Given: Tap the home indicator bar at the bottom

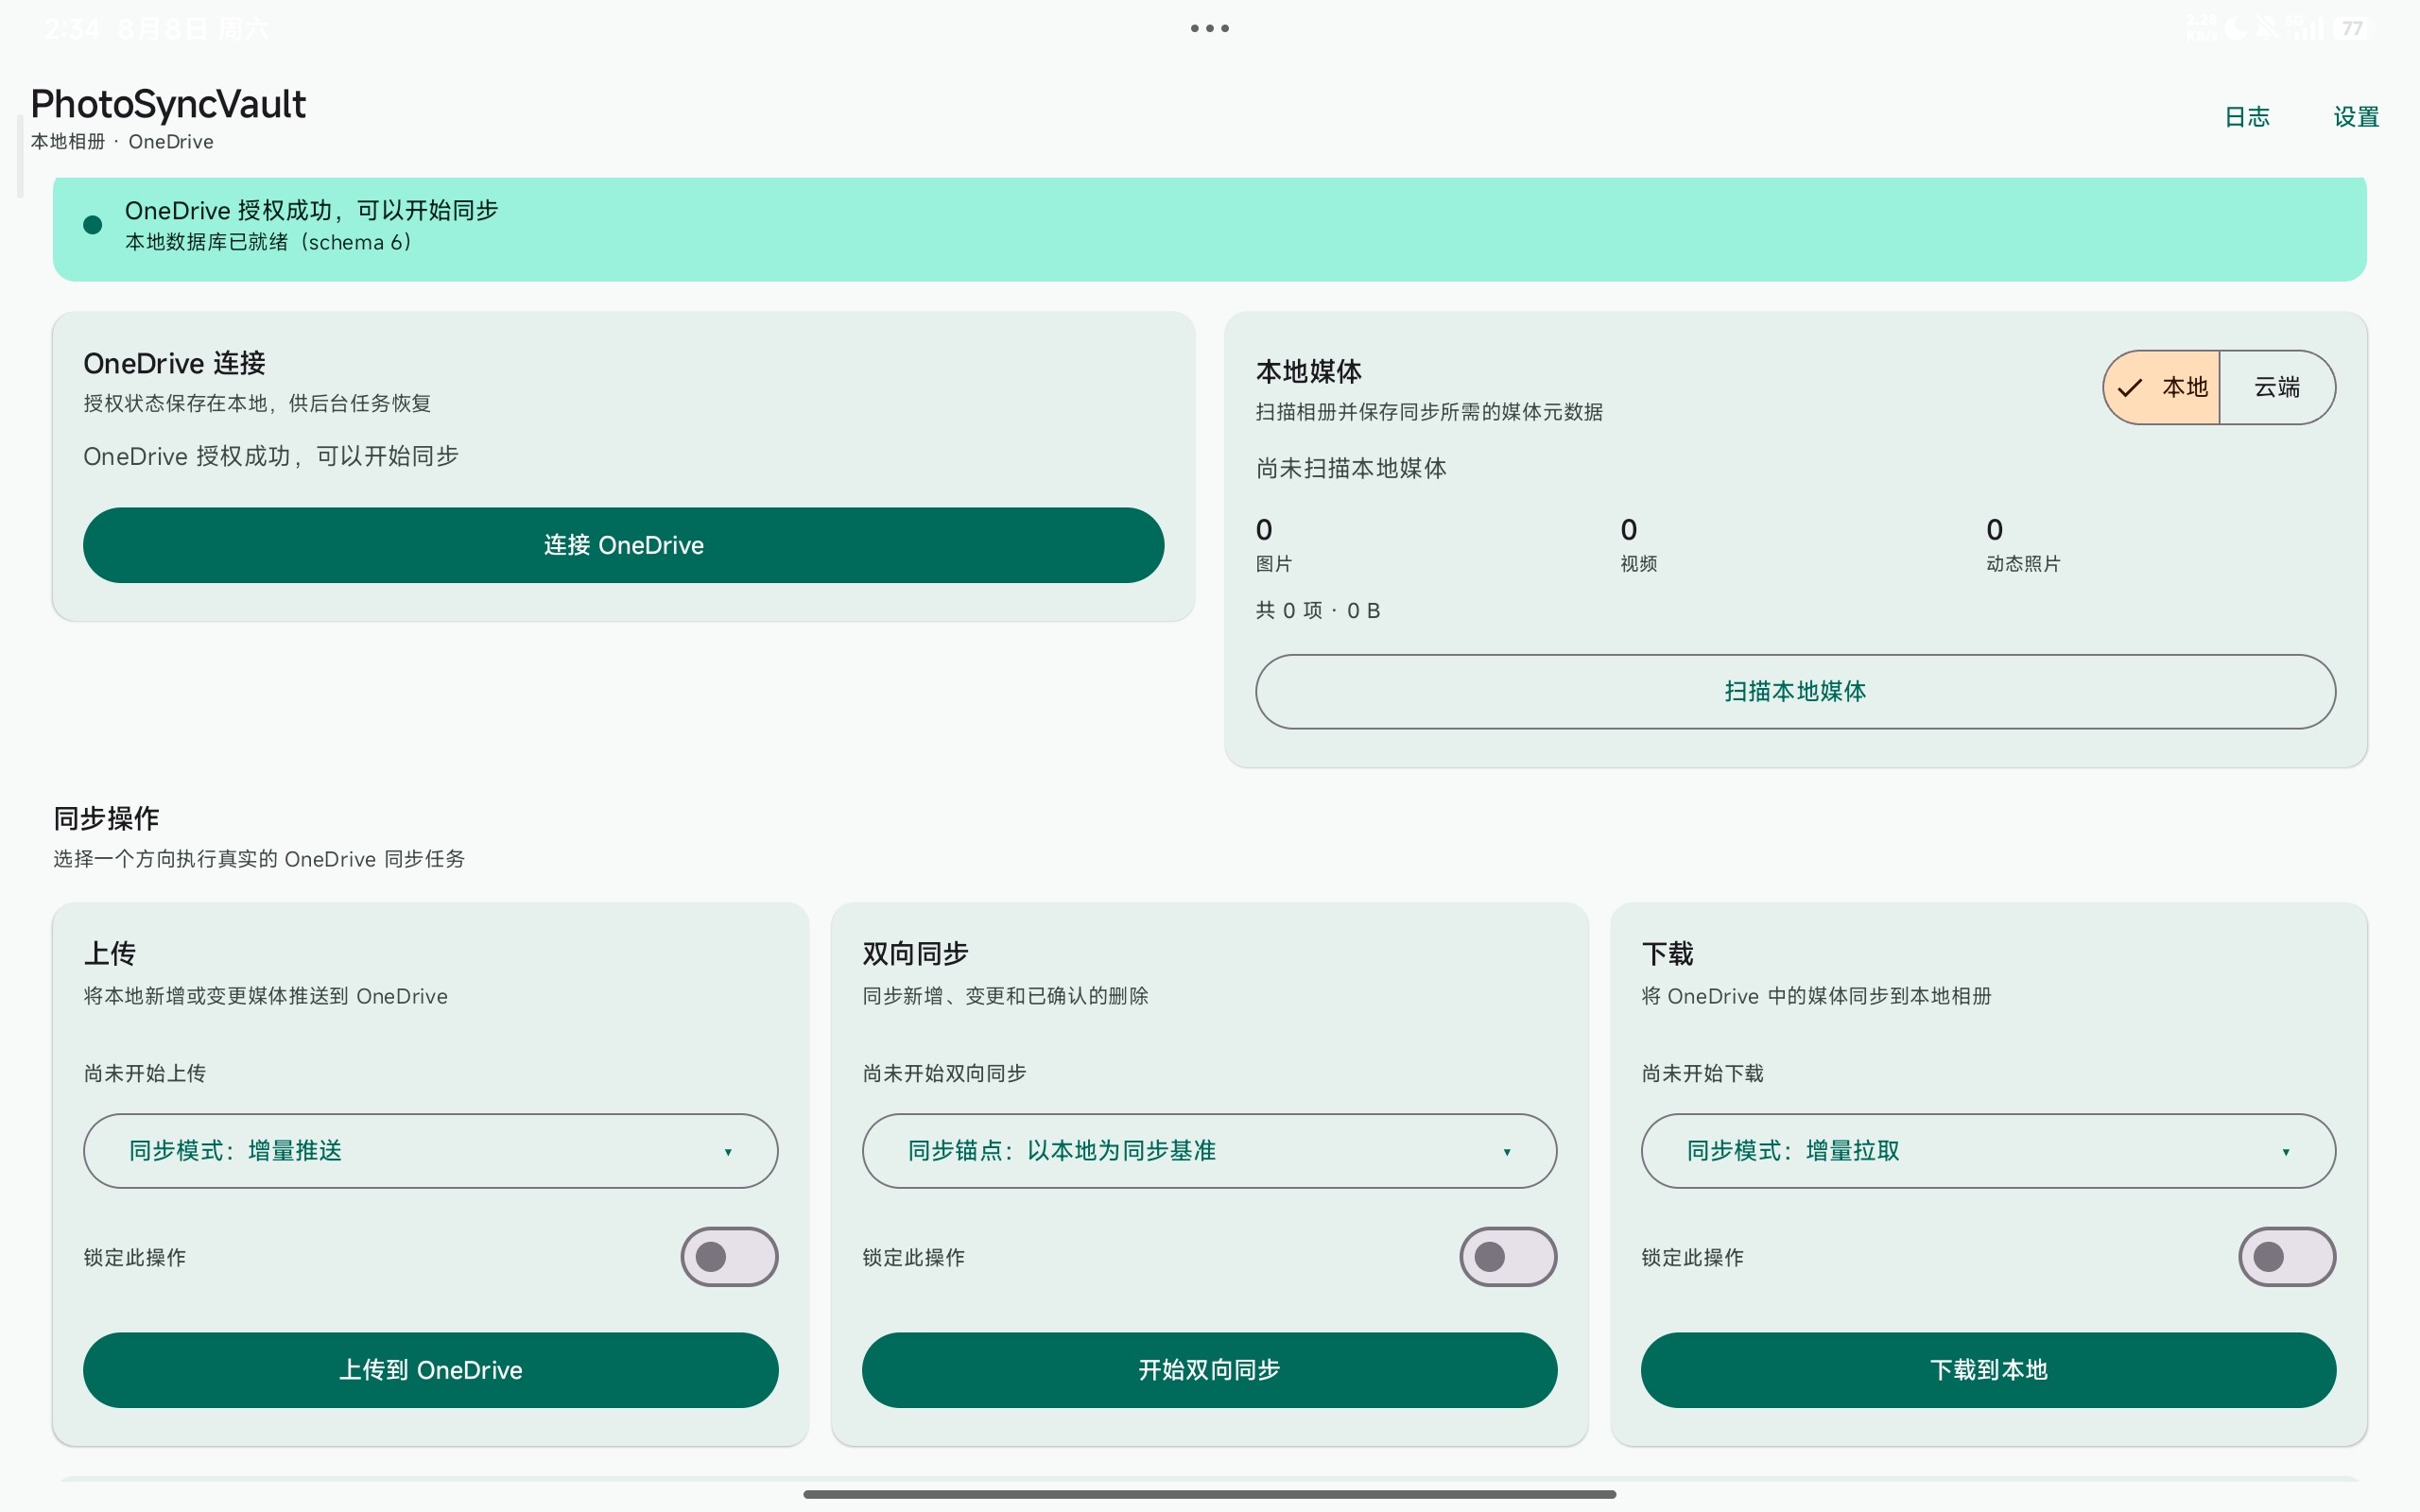Looking at the screenshot, I should point(1209,1494).
